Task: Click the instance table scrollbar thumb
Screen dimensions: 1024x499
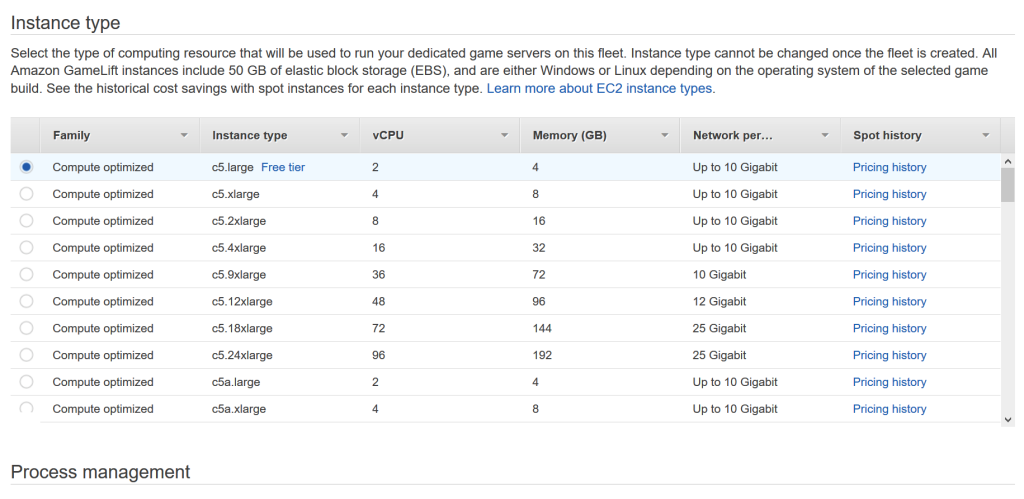Action: click(1008, 185)
